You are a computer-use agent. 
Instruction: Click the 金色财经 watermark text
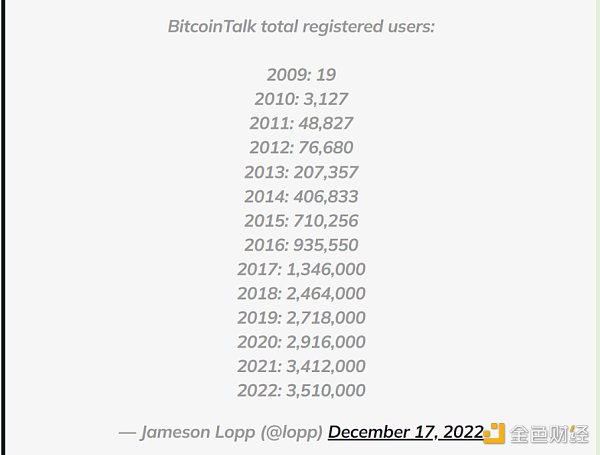point(552,434)
